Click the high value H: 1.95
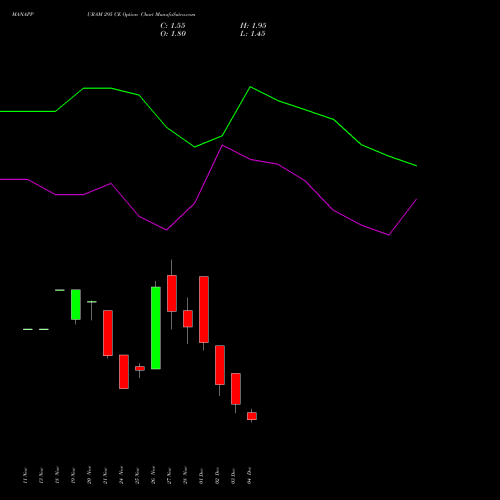Image resolution: width=500 pixels, height=500 pixels. click(x=253, y=26)
